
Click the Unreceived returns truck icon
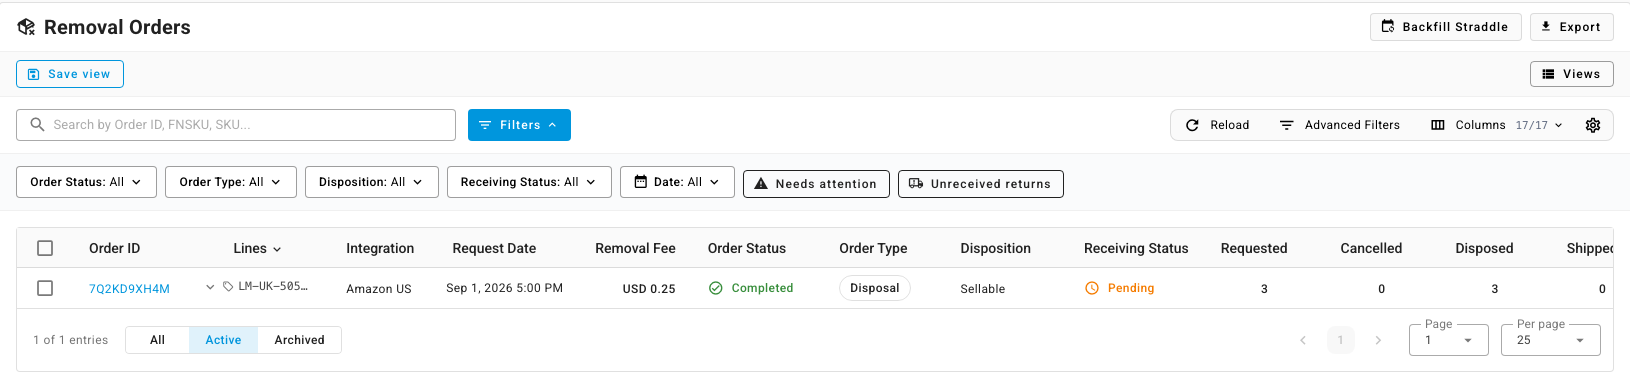[x=916, y=184]
